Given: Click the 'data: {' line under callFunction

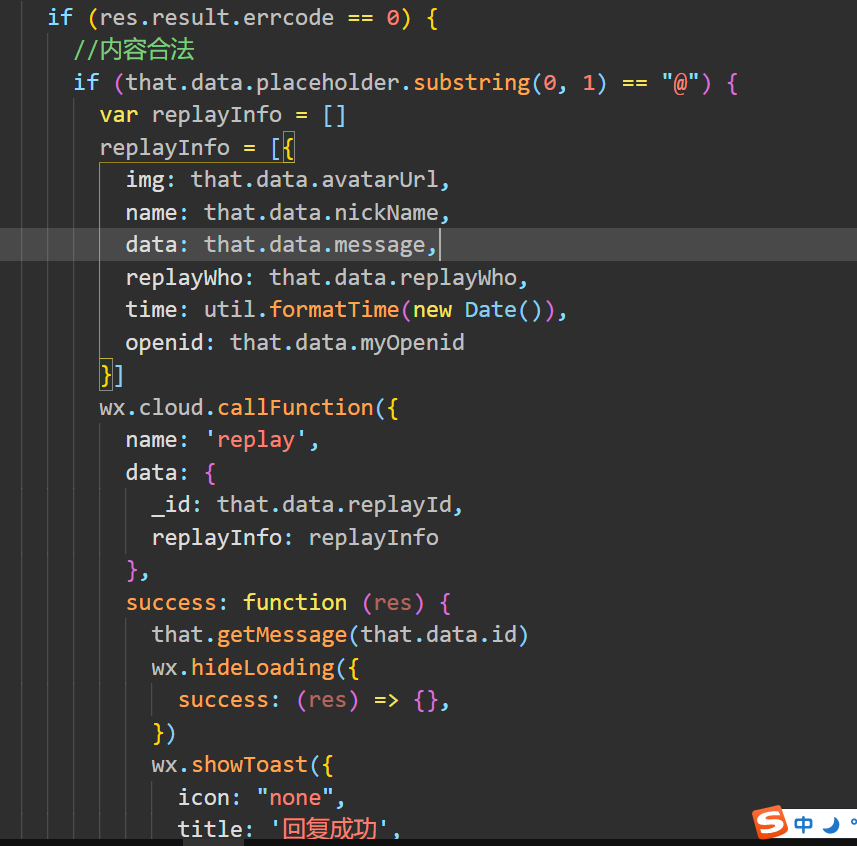Looking at the screenshot, I should click(171, 473).
